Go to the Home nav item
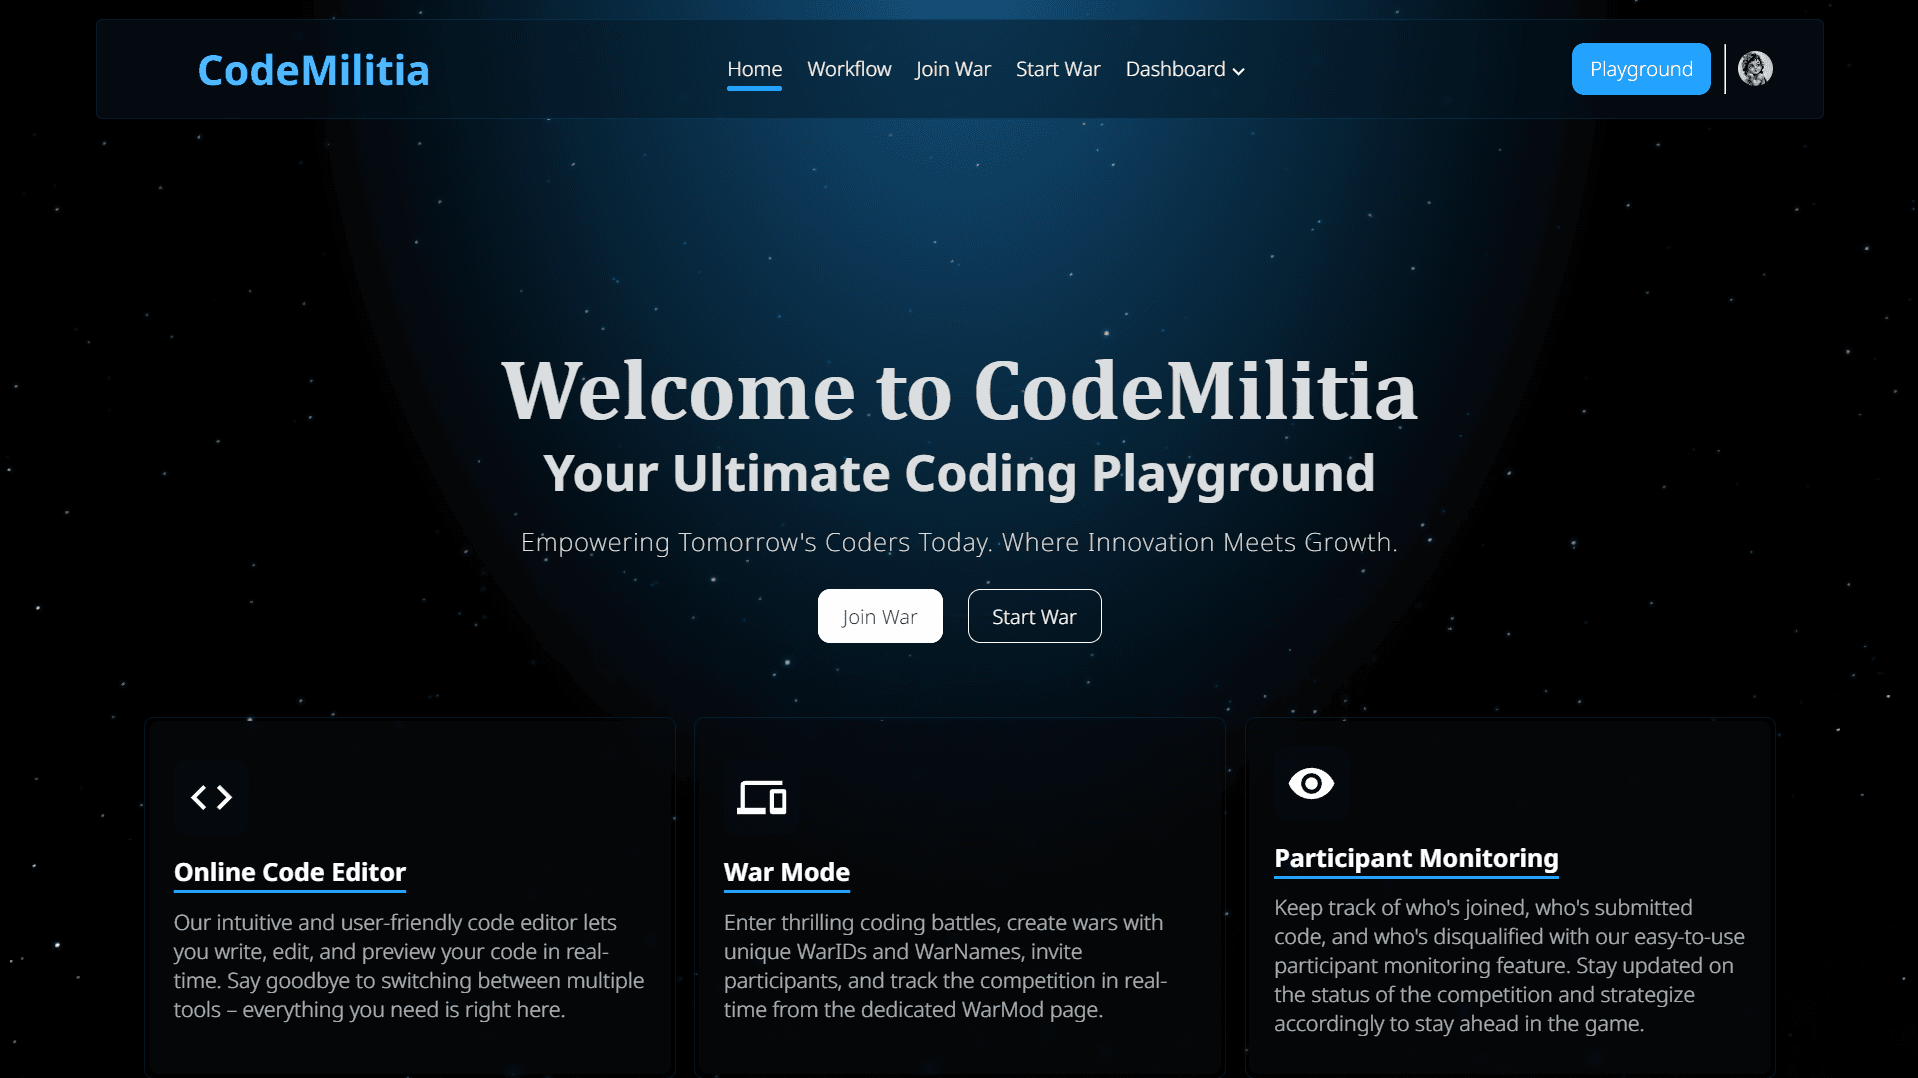The width and height of the screenshot is (1918, 1078). pos(754,69)
